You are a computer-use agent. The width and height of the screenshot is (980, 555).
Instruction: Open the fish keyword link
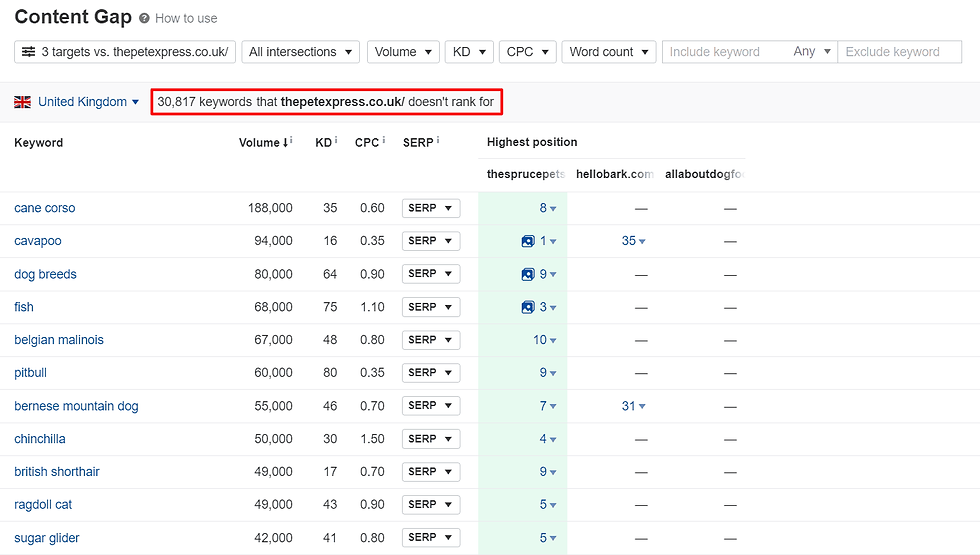[x=24, y=308]
